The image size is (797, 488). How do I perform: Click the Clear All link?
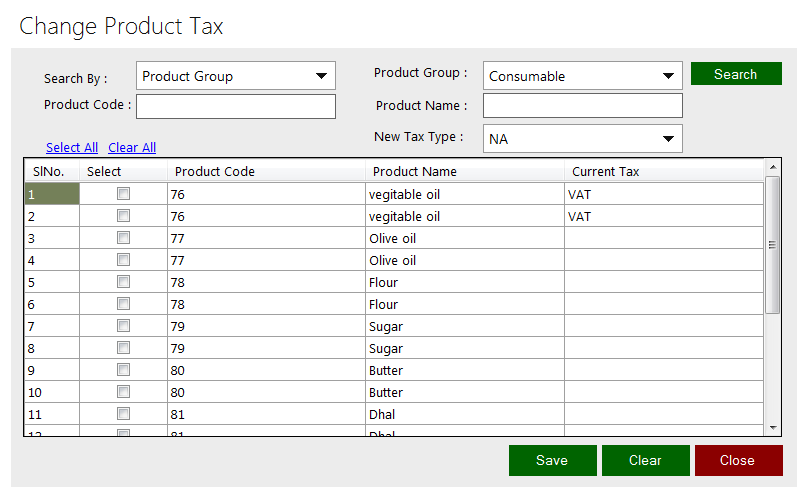pyautogui.click(x=132, y=147)
